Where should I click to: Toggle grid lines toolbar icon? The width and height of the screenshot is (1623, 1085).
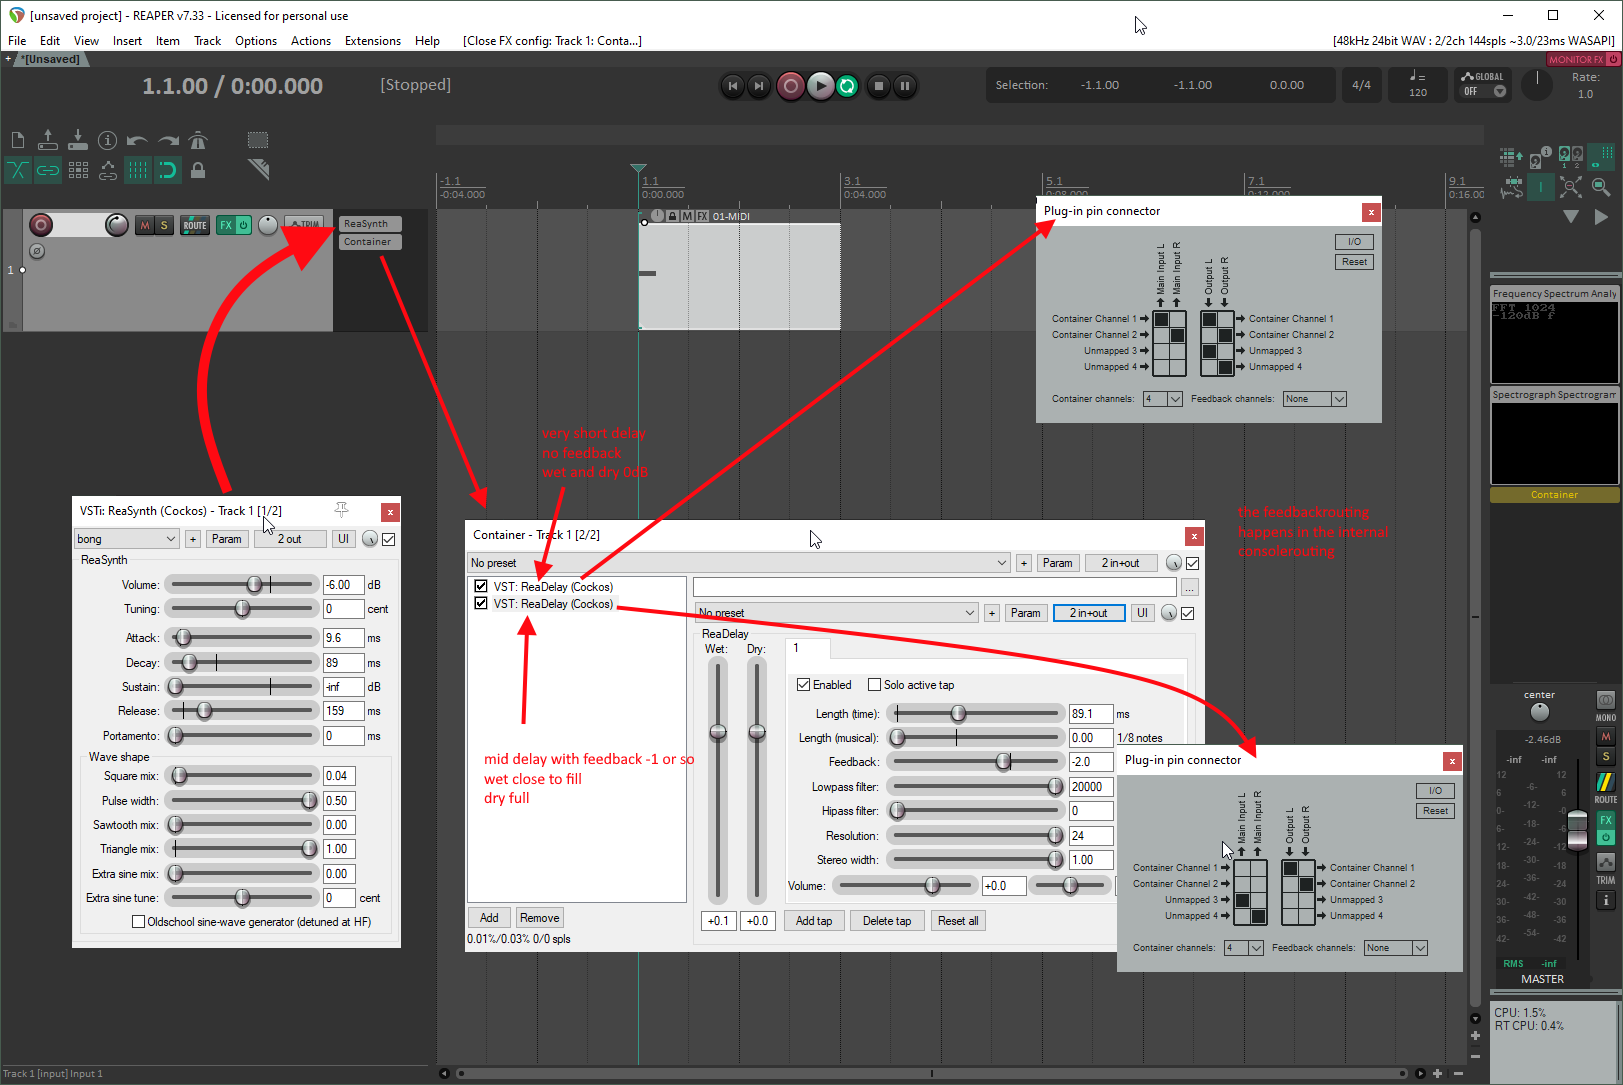[x=138, y=170]
